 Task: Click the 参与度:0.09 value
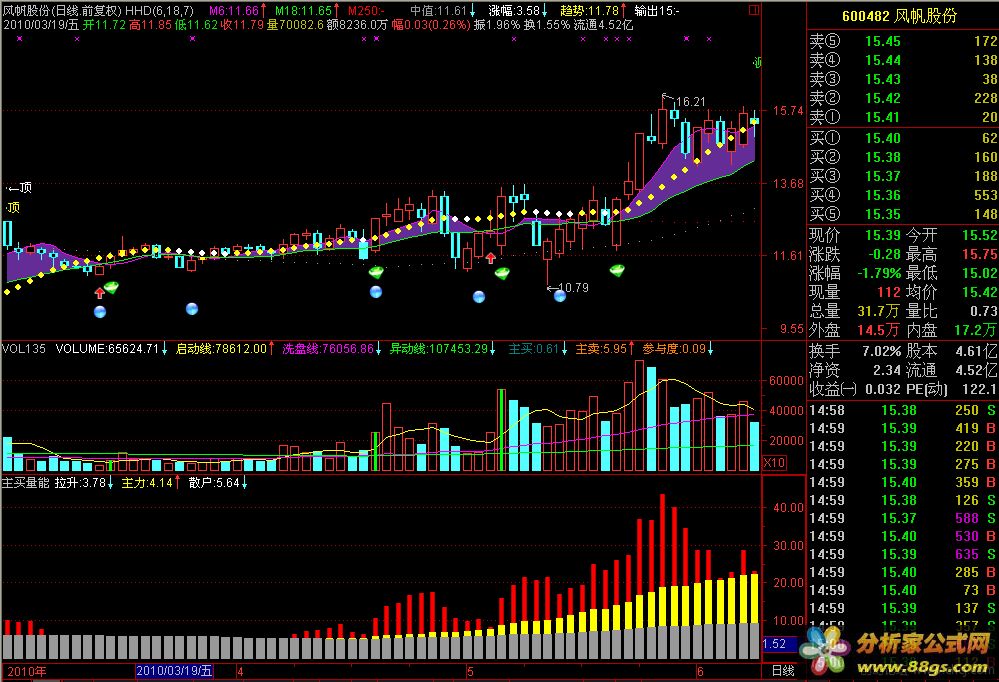tap(678, 349)
